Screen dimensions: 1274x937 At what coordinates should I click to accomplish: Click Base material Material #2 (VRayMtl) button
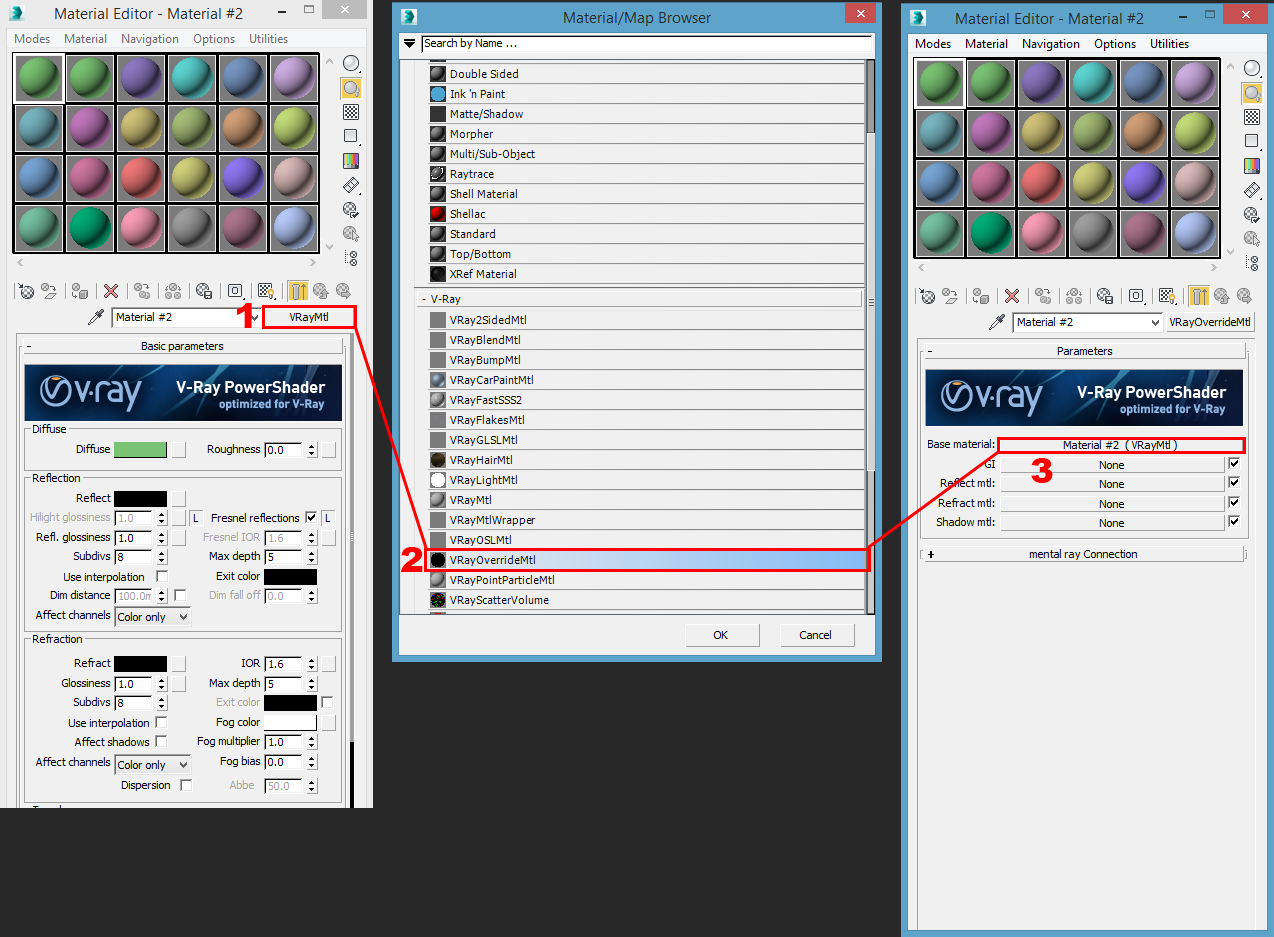click(1120, 445)
